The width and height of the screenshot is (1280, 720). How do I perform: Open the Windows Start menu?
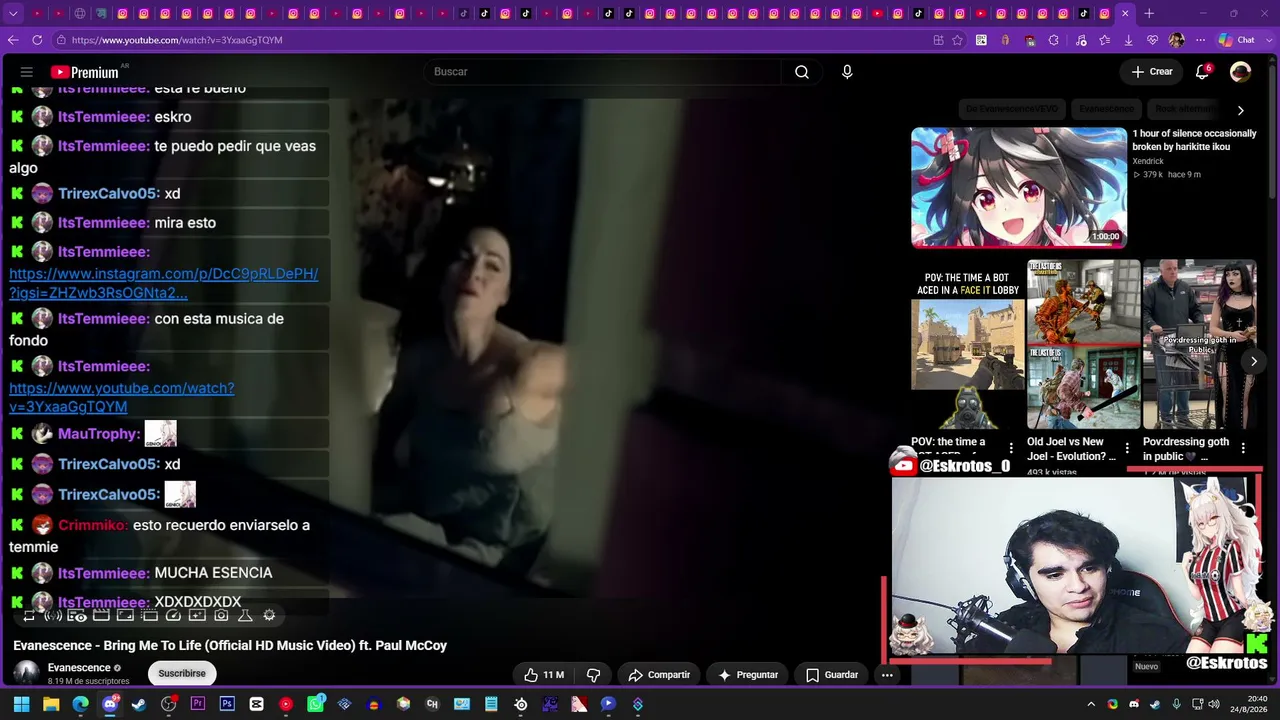21,704
